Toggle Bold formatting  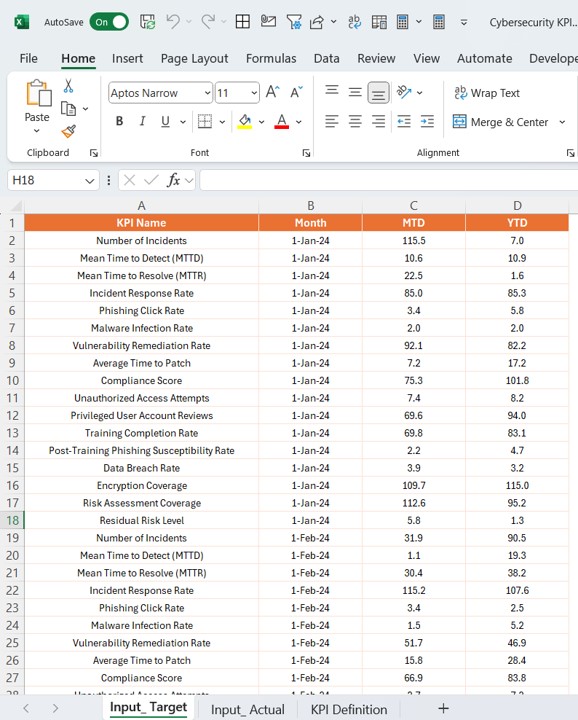click(x=119, y=121)
